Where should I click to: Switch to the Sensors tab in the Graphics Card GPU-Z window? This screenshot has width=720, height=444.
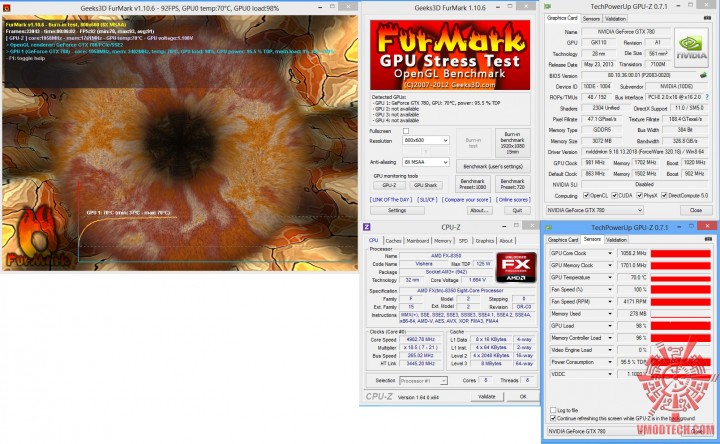pyautogui.click(x=591, y=19)
